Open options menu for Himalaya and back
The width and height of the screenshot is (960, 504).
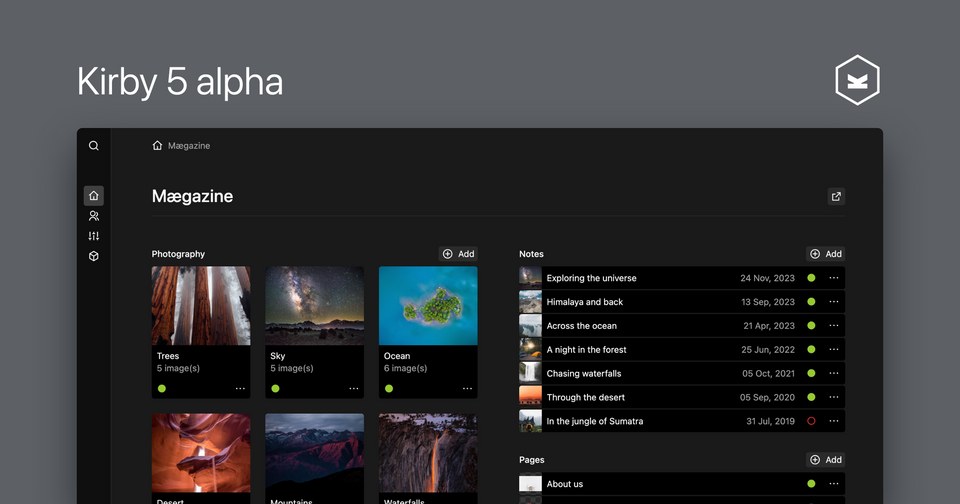coord(834,302)
